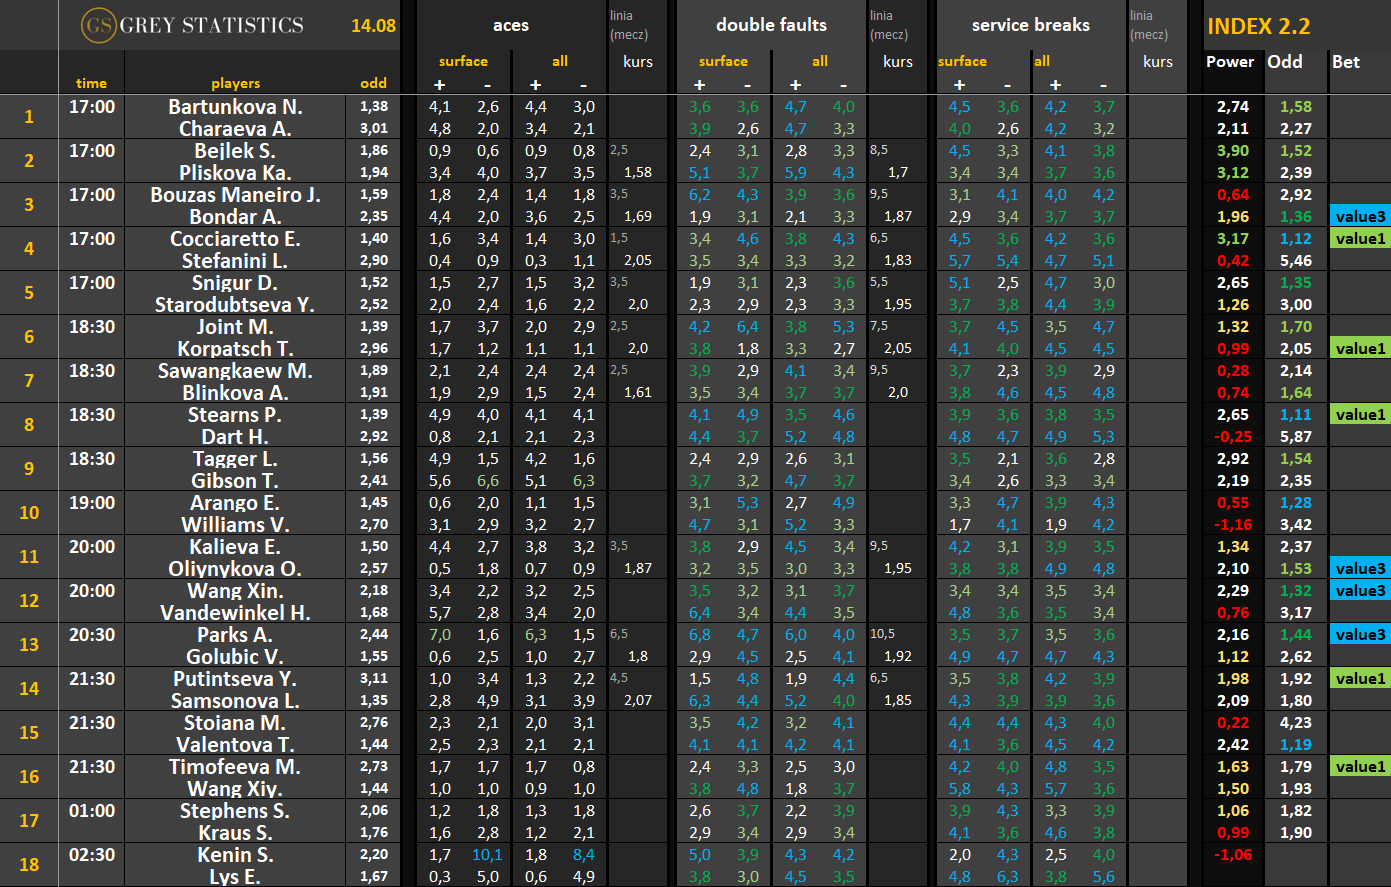Select the time column header
Viewport: 1391px width, 887px height.
tap(91, 83)
